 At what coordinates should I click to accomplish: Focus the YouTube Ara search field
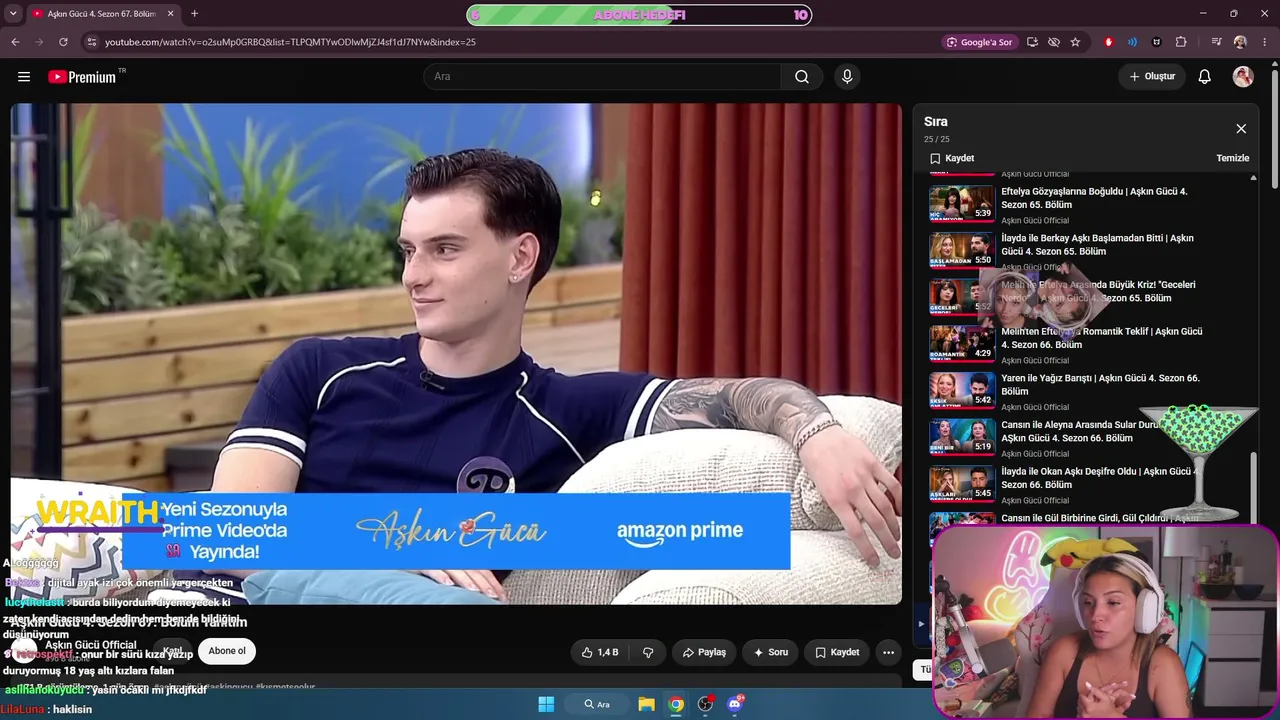(x=603, y=77)
